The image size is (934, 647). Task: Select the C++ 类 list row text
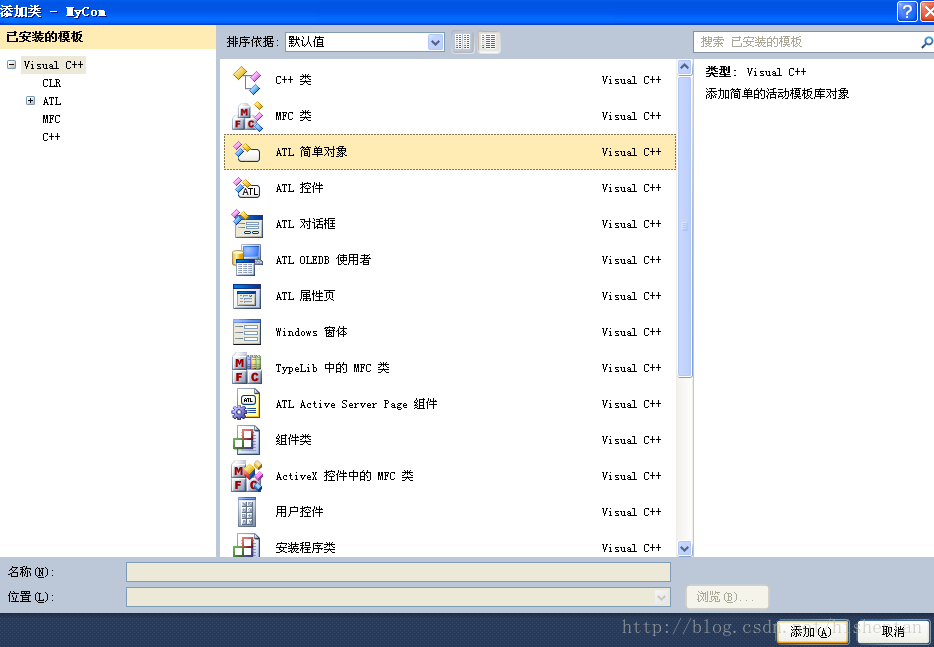293,80
